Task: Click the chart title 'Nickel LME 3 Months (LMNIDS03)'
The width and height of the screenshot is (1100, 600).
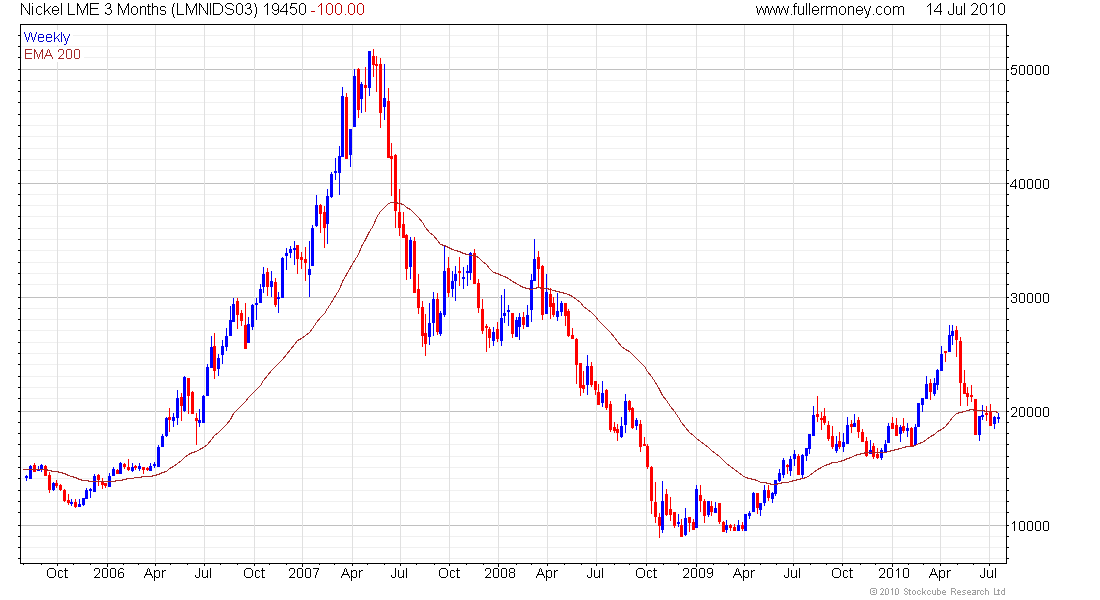Action: 139,10
